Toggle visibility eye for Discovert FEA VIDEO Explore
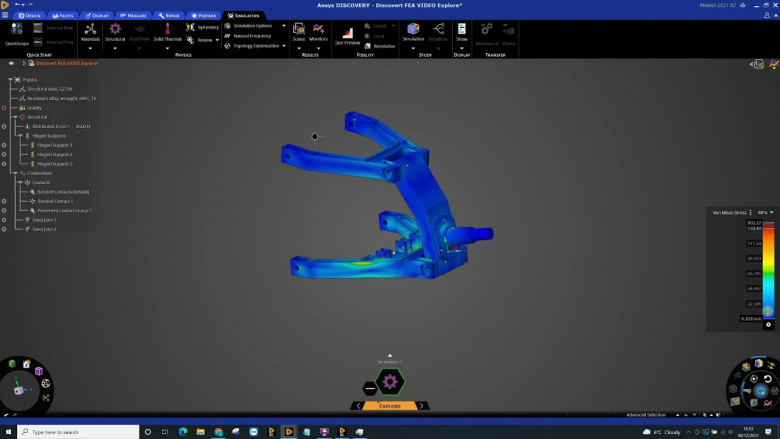The width and height of the screenshot is (780, 439). (12, 63)
